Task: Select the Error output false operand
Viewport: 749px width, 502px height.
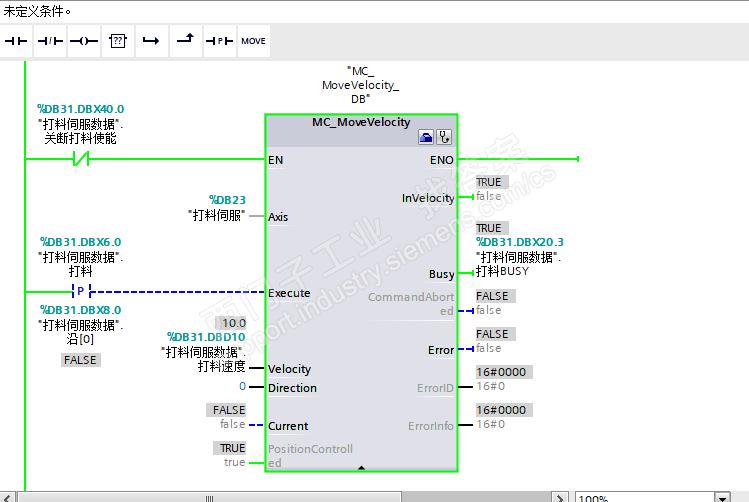Action: [x=489, y=349]
